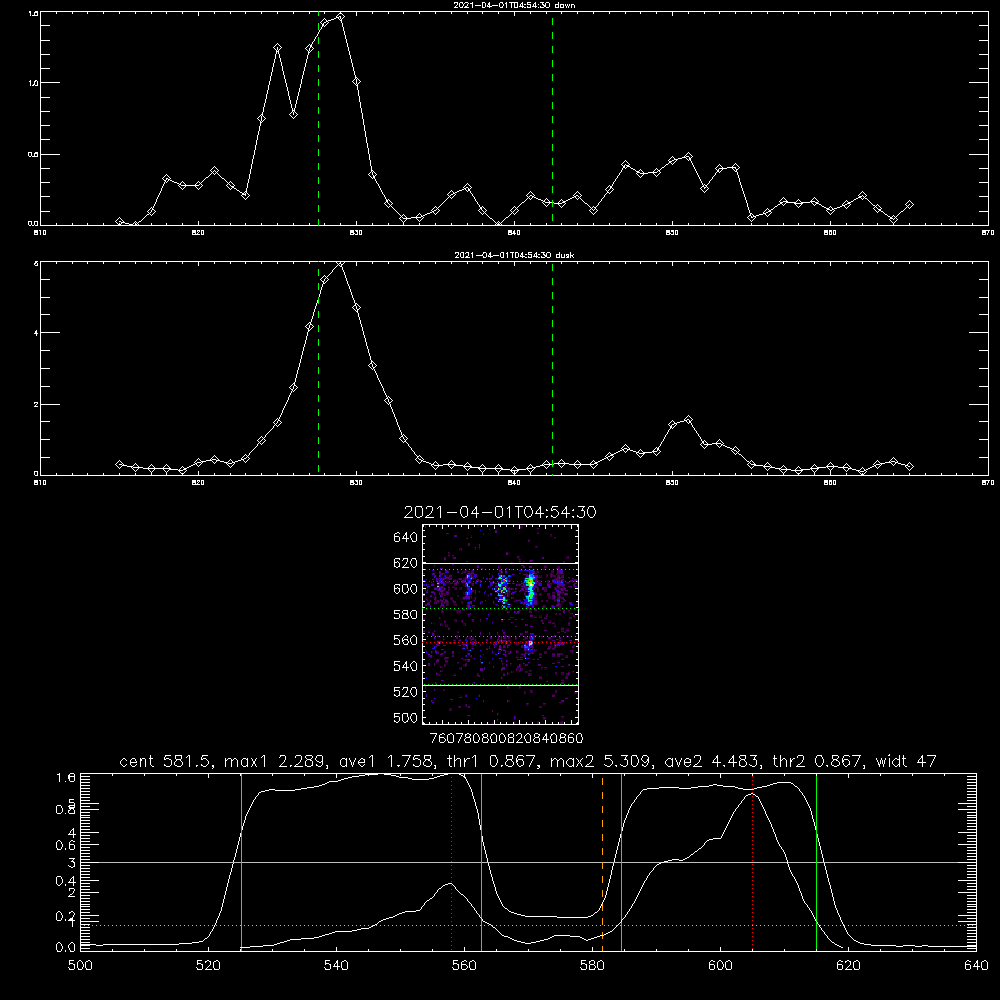Viewport: 1000px width, 1000px height.
Task: Click the orange dashed center line in bottom plot
Action: point(602,862)
